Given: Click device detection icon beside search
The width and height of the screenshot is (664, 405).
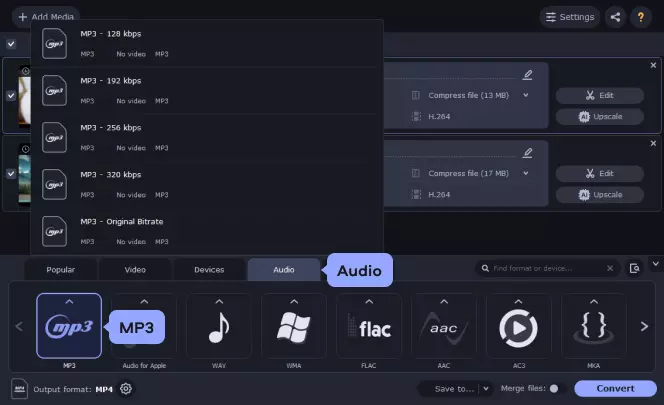Looking at the screenshot, I should tap(634, 268).
